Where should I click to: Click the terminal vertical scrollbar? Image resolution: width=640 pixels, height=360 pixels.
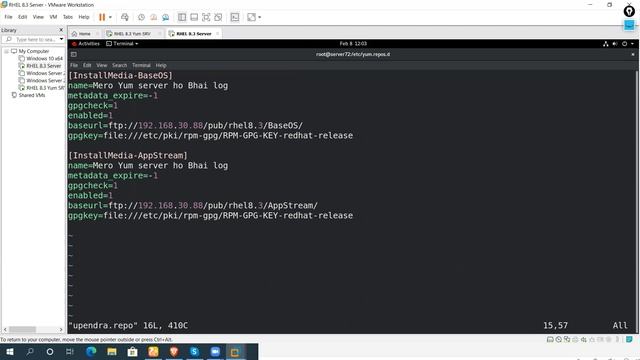(x=637, y=201)
